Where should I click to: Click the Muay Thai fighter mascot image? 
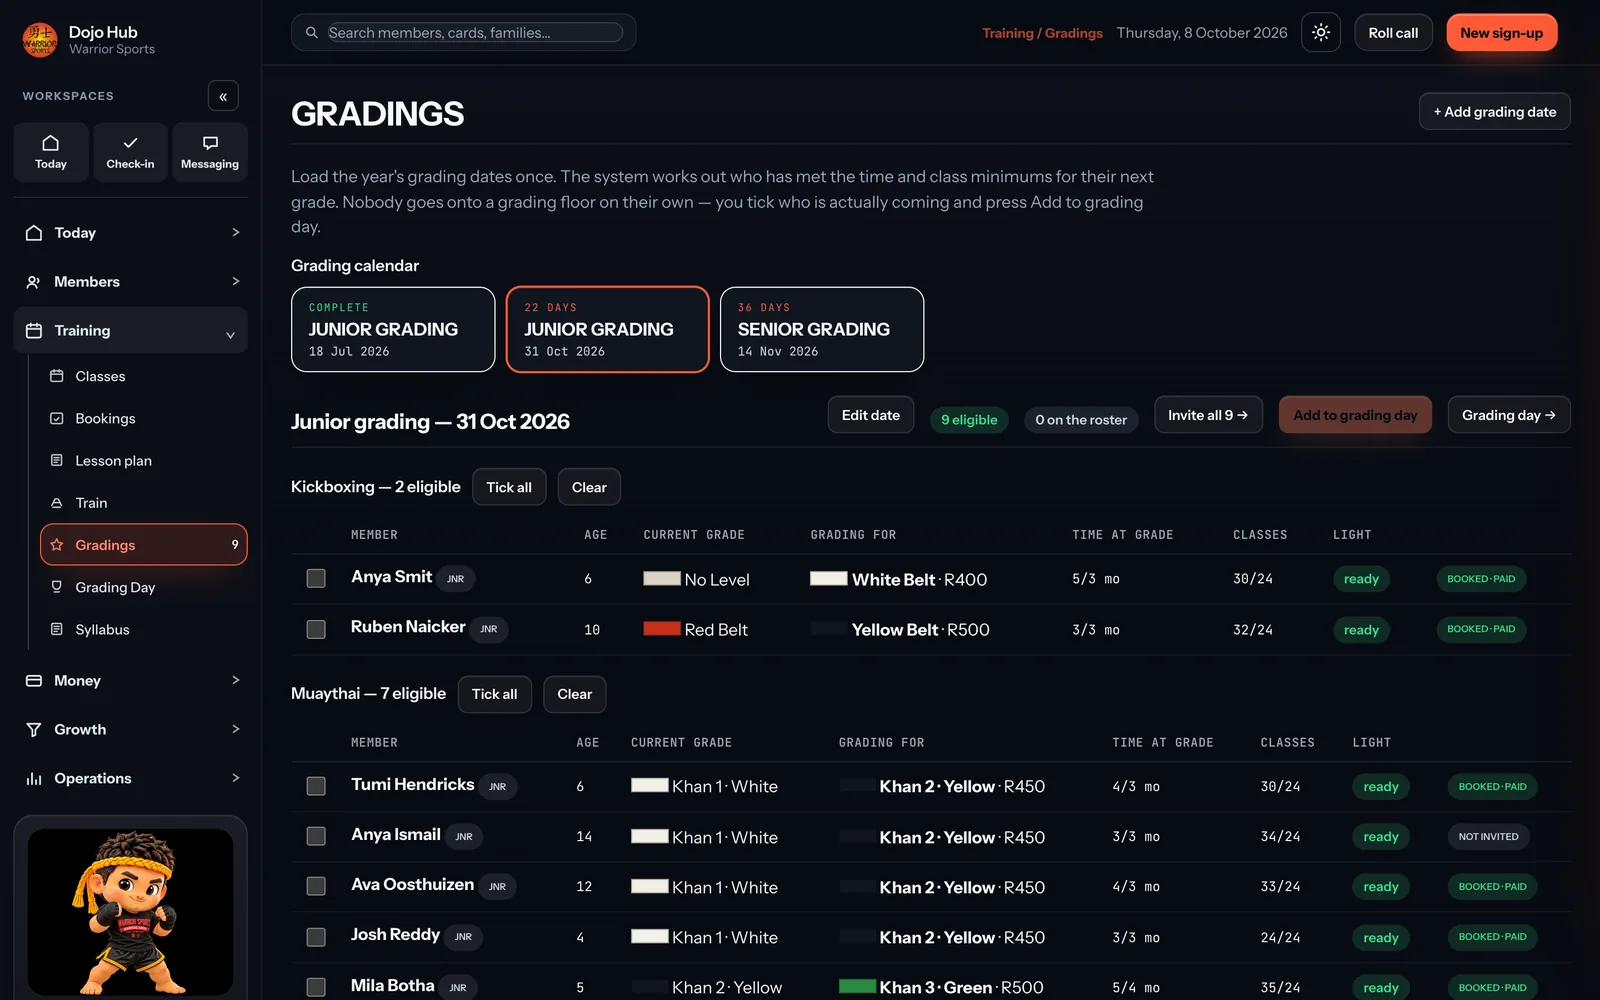click(130, 912)
